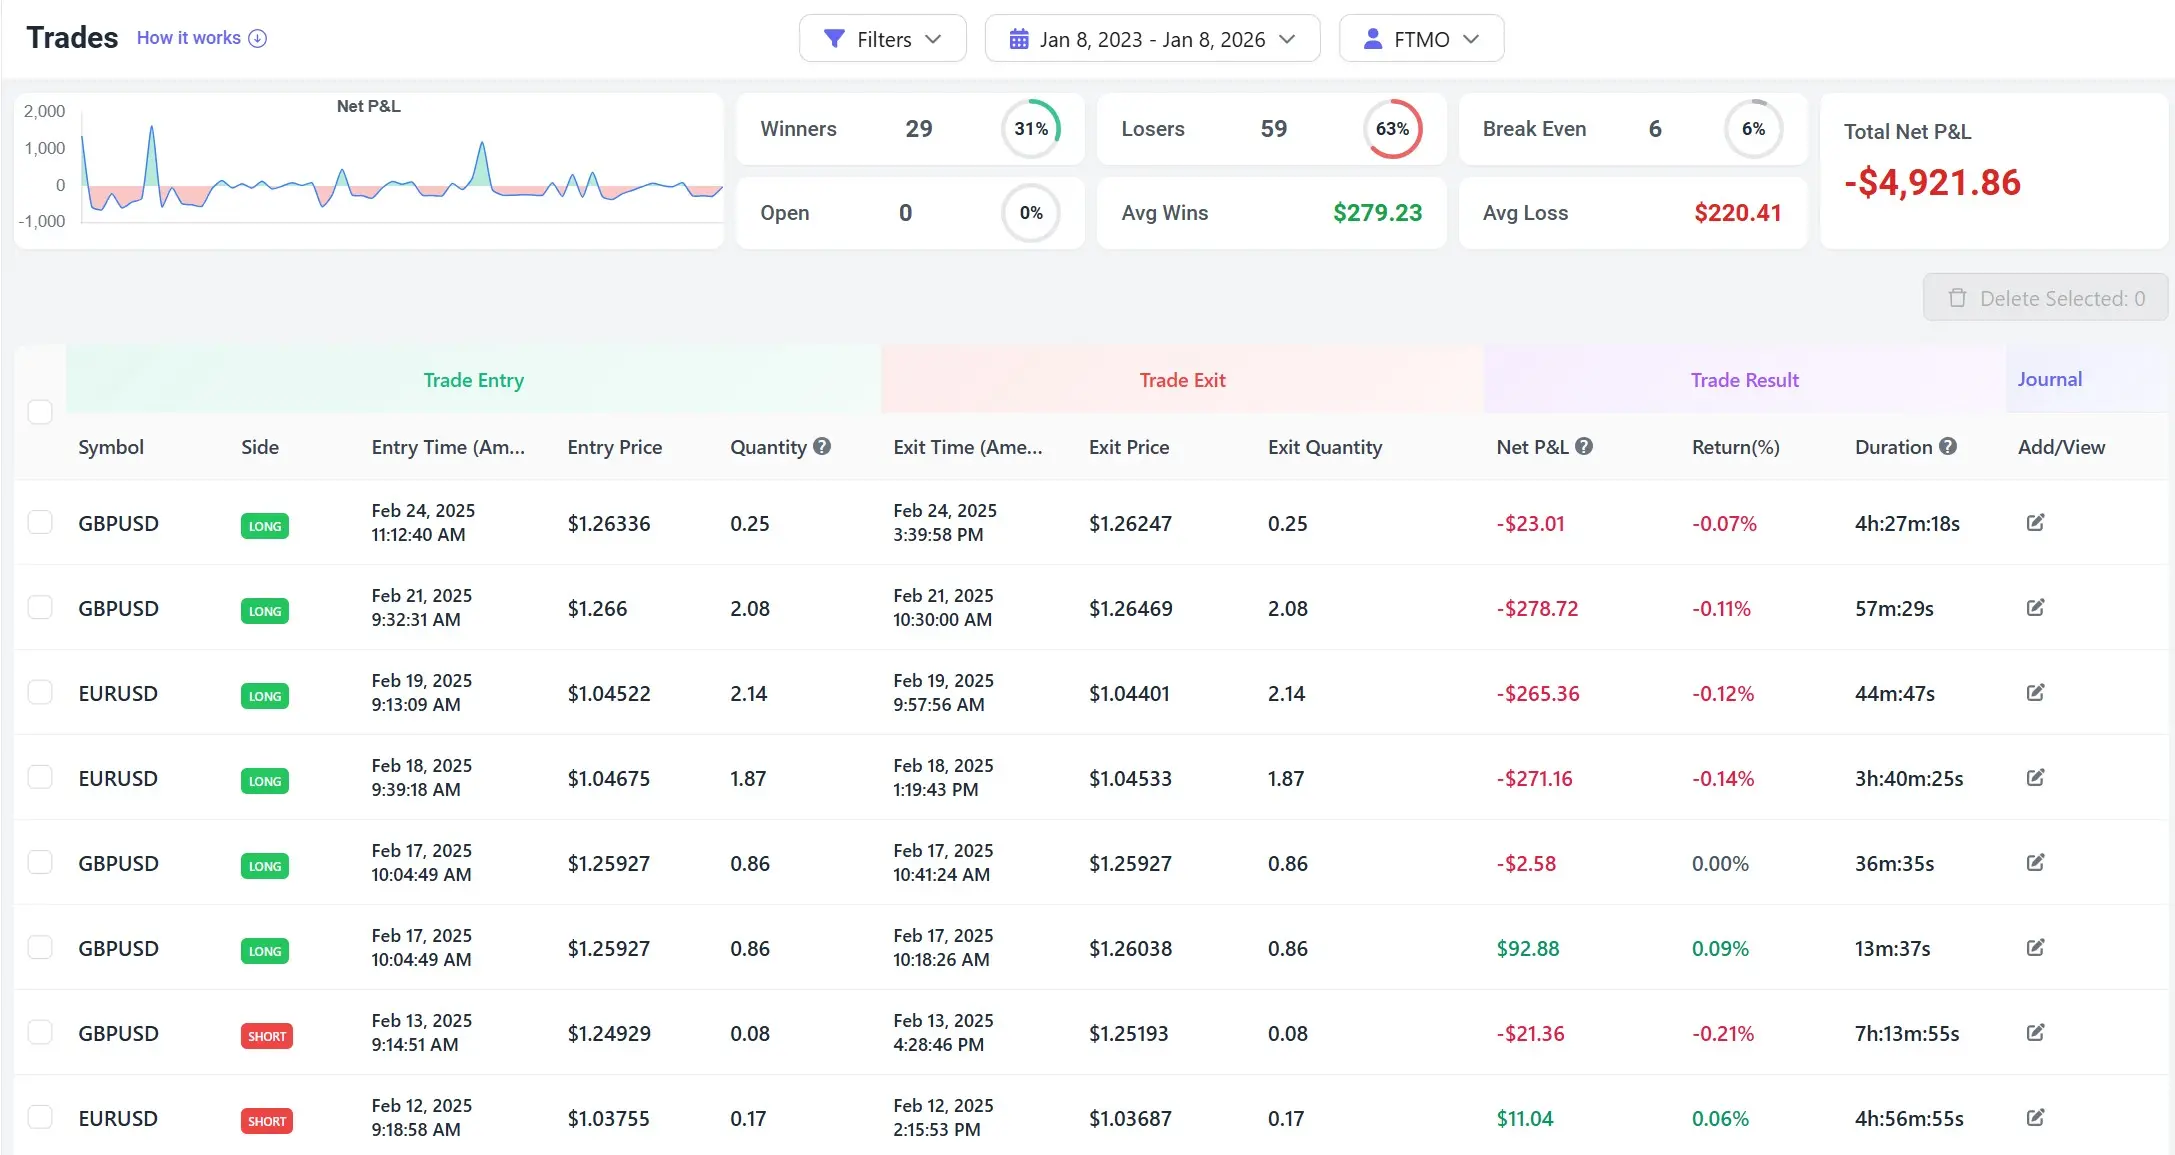Tick the checkbox for the EURUSD Feb 12 trade

point(40,1117)
